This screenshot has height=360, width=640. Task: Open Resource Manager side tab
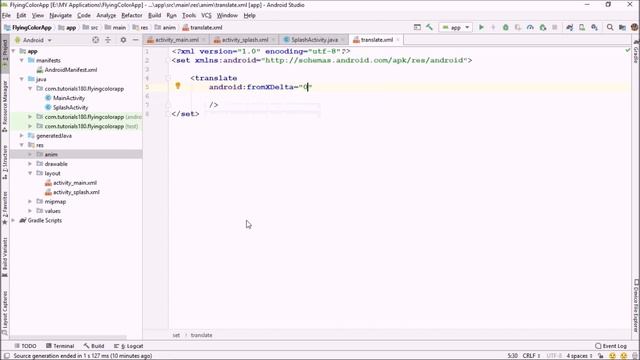(x=5, y=106)
